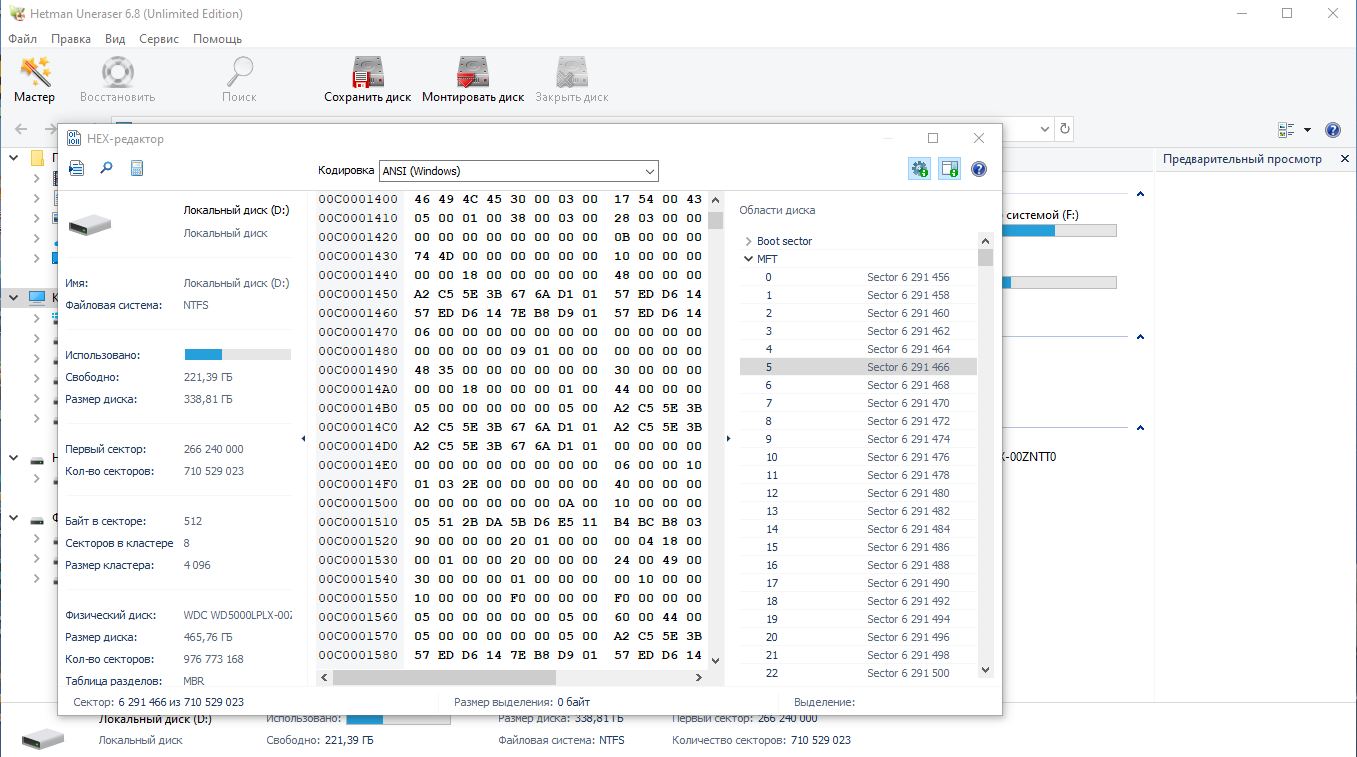The image size is (1357, 757).
Task: Click the drive image in HEX editor
Action: [x=90, y=224]
